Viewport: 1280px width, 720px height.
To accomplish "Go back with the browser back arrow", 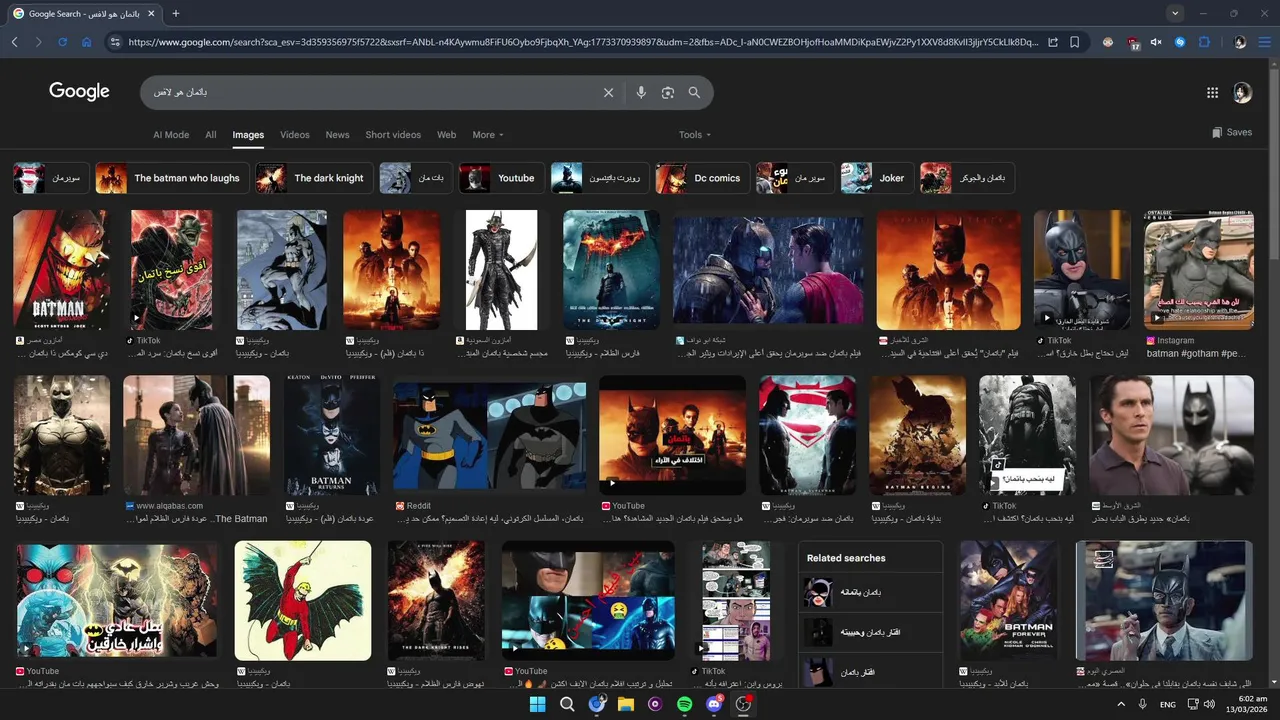I will (x=15, y=42).
